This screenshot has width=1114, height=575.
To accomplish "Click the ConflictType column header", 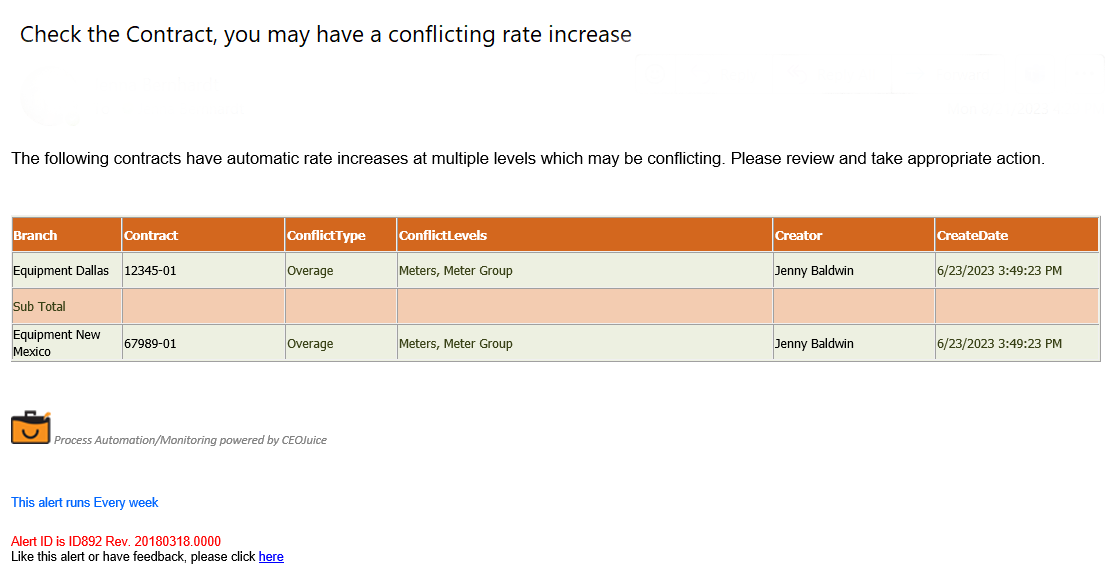I will (x=326, y=236).
